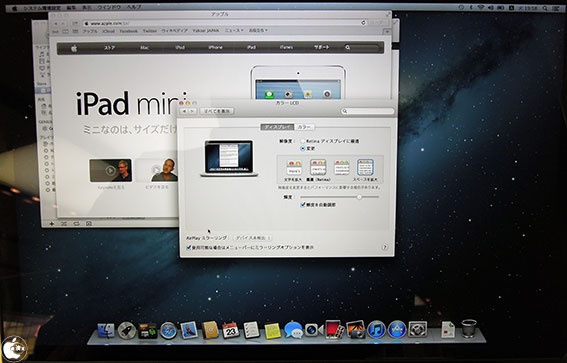Click the brightness slider handle
This screenshot has width=567, height=363.
pyautogui.click(x=359, y=197)
